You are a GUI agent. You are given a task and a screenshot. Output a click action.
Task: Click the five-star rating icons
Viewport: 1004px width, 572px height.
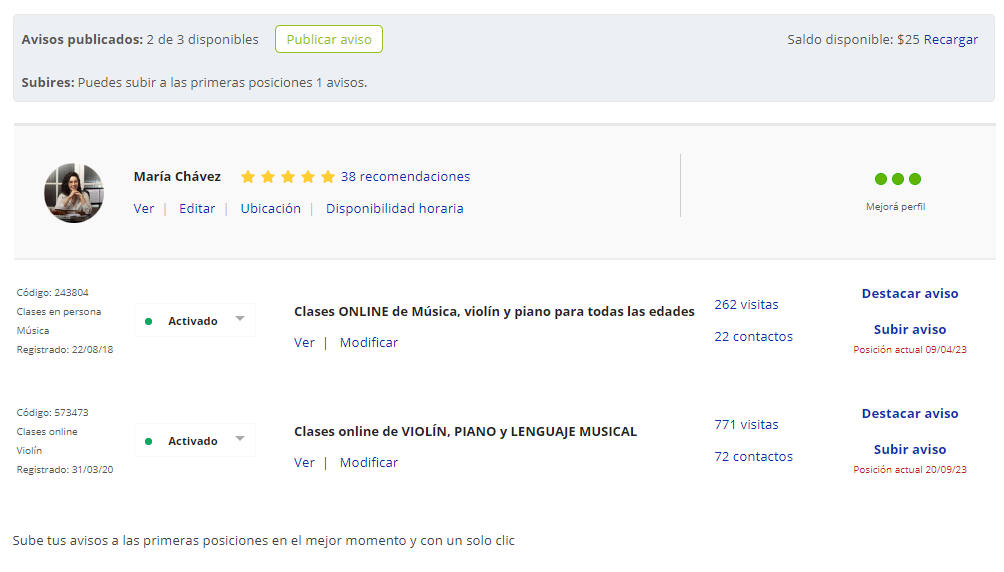287,177
